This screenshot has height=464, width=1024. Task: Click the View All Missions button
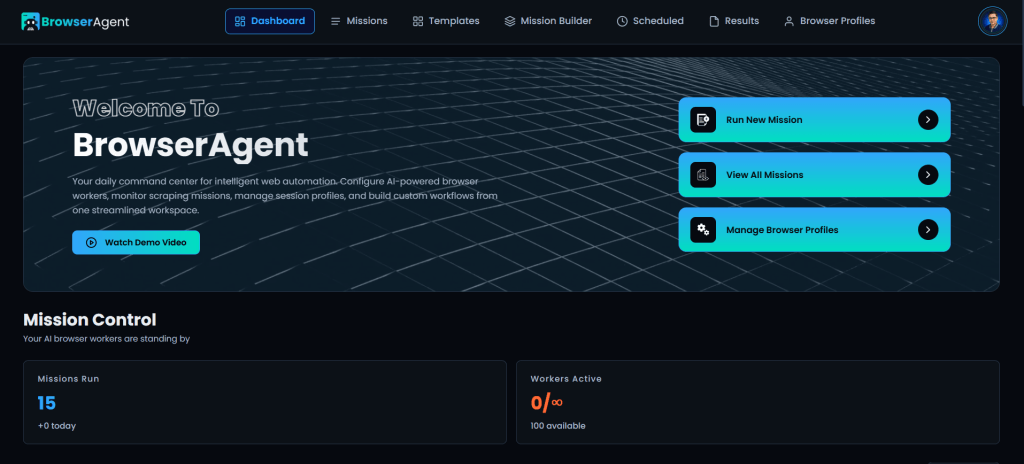coord(814,174)
